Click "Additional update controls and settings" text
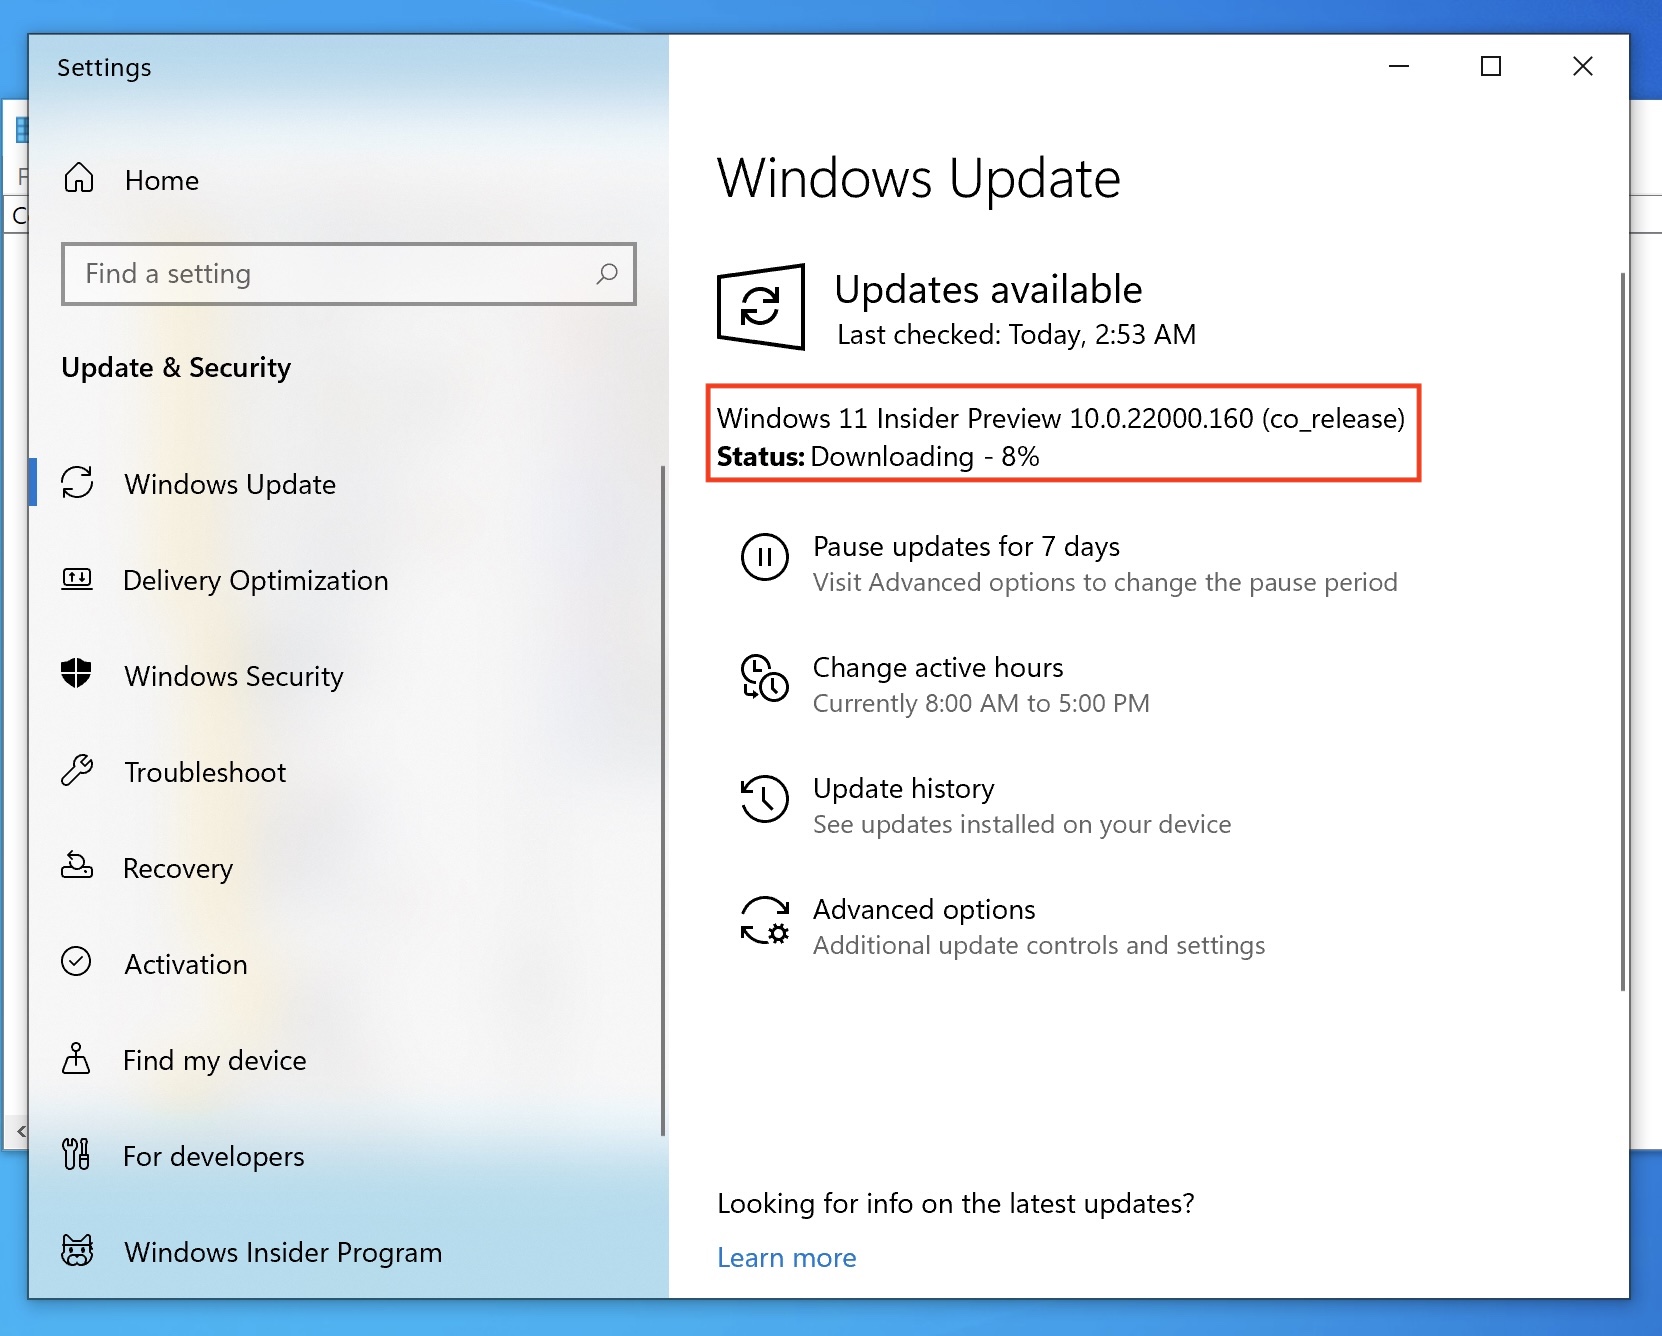Viewport: 1662px width, 1336px height. point(1039,945)
